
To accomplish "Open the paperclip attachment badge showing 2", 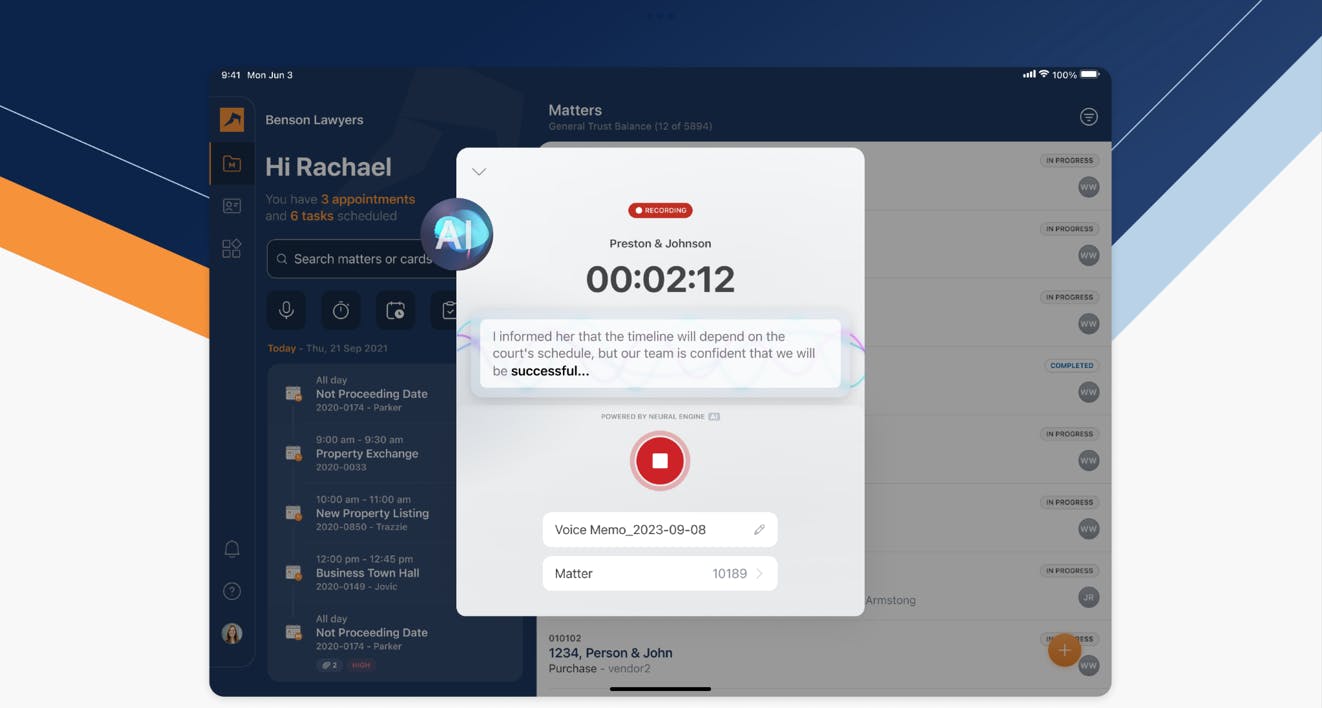I will click(329, 665).
